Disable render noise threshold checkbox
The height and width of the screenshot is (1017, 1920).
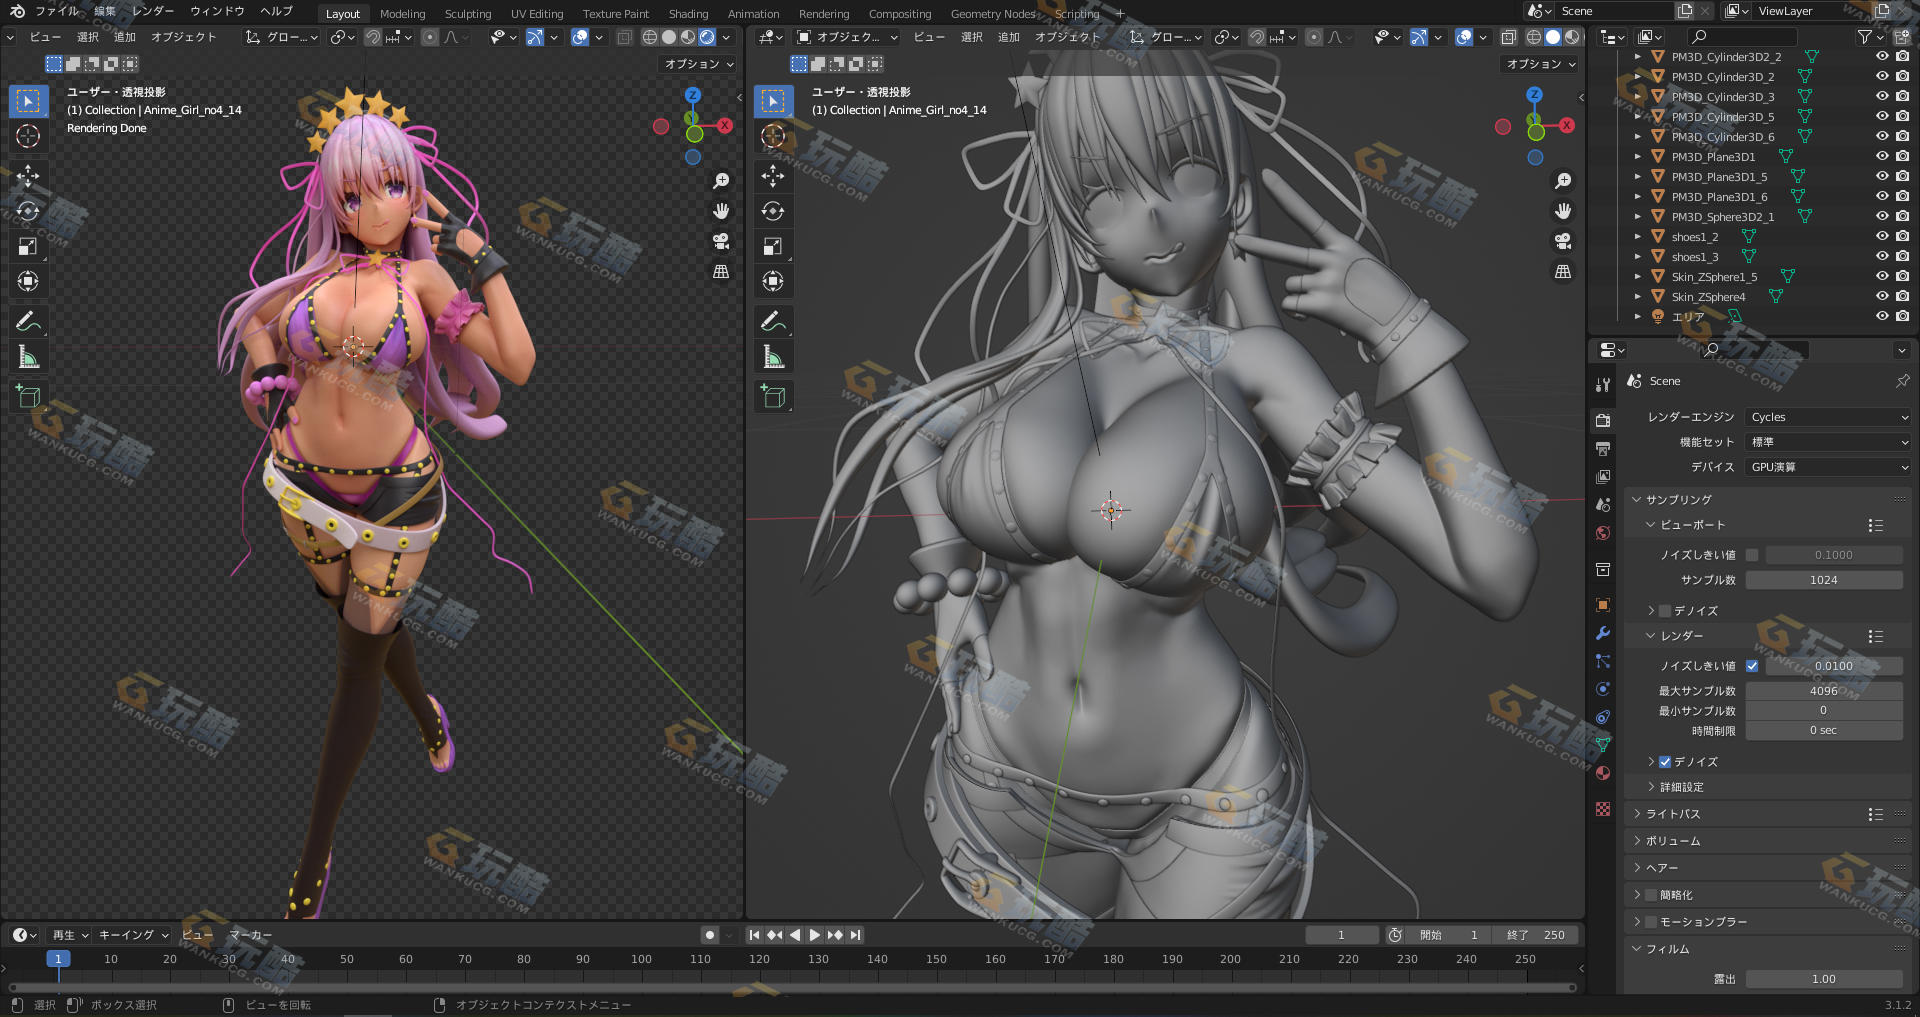tap(1752, 666)
